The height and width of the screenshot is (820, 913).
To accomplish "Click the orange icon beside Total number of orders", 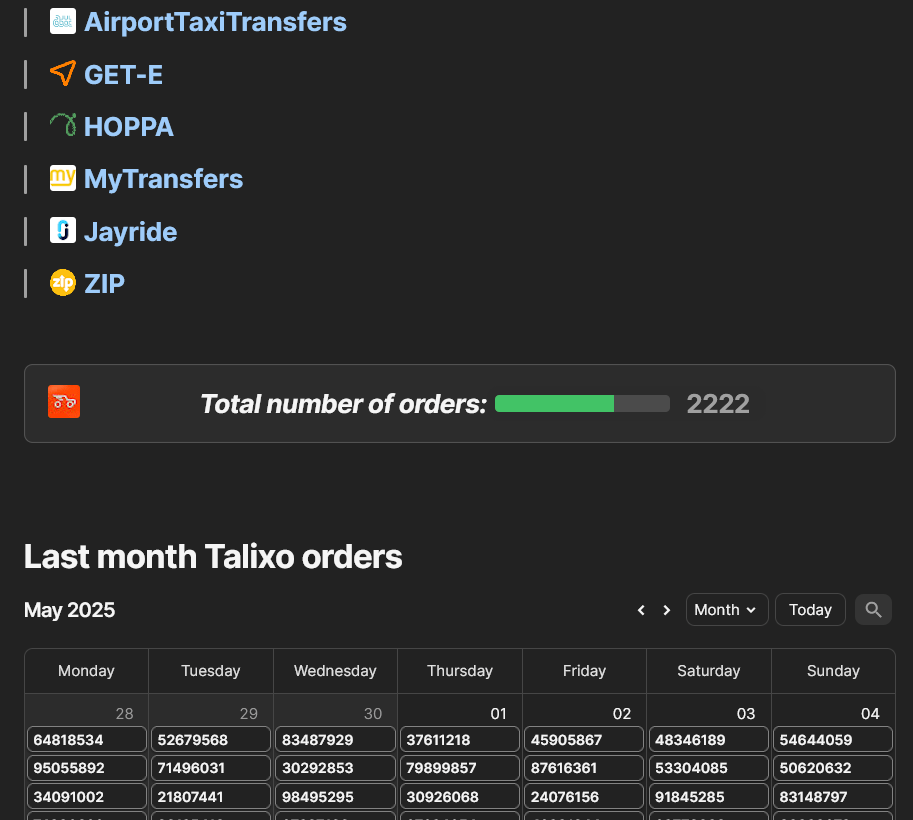I will click(x=64, y=402).
